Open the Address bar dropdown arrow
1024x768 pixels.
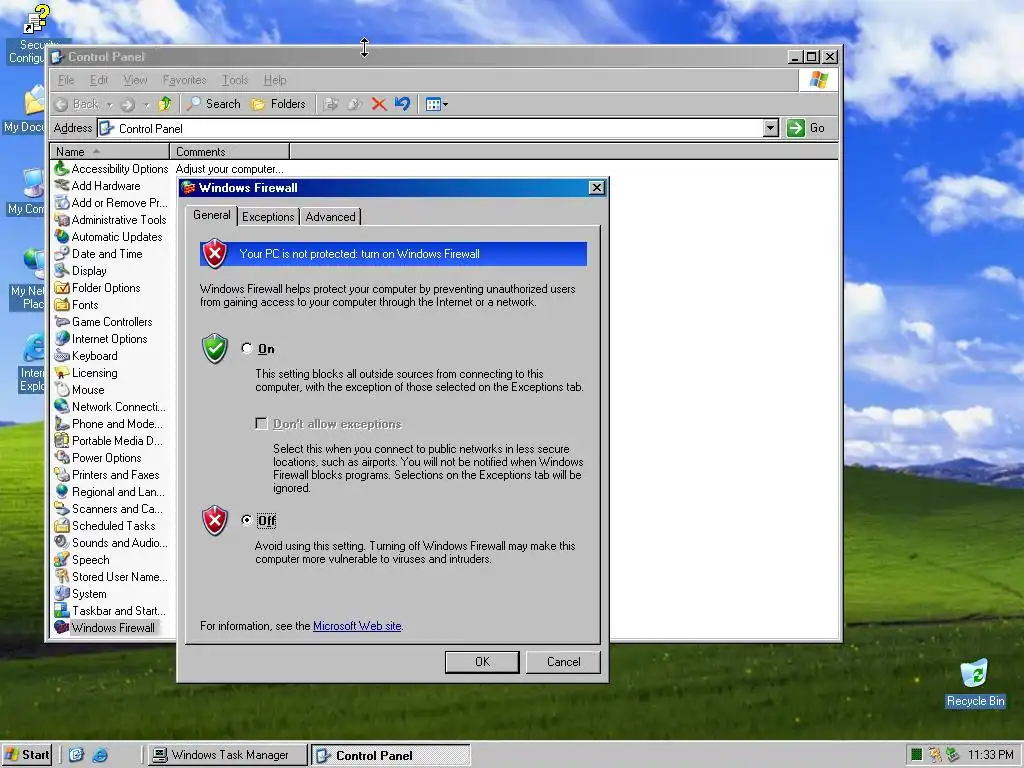pyautogui.click(x=771, y=128)
